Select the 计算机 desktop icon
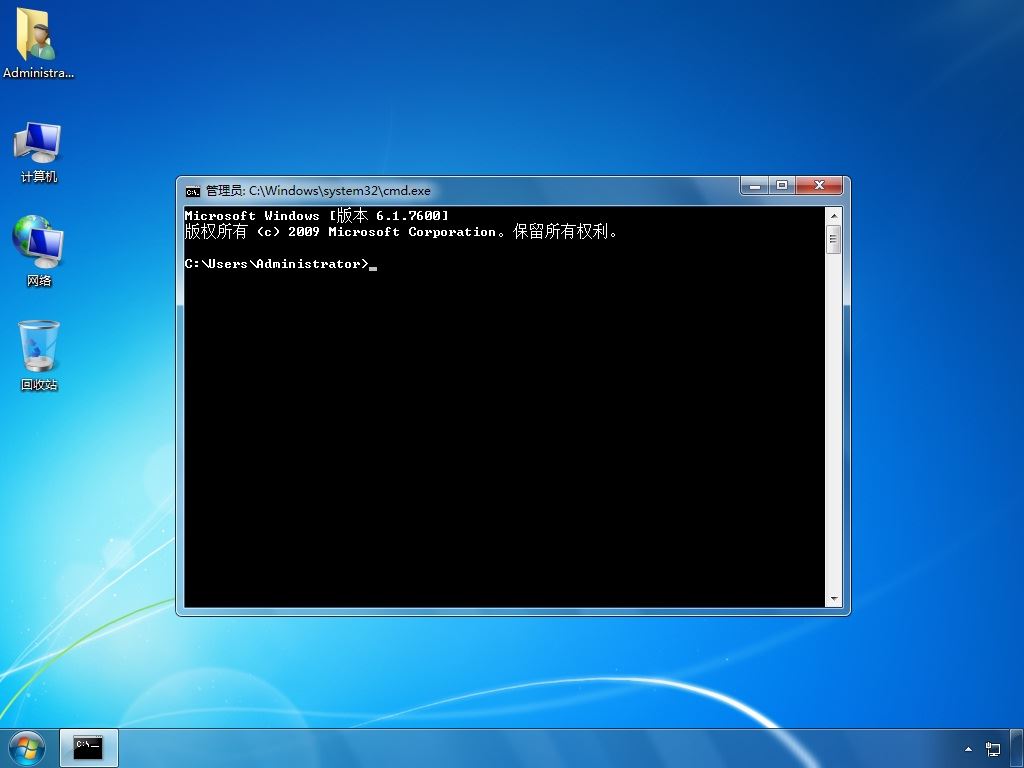Viewport: 1024px width, 768px height. pos(38,152)
